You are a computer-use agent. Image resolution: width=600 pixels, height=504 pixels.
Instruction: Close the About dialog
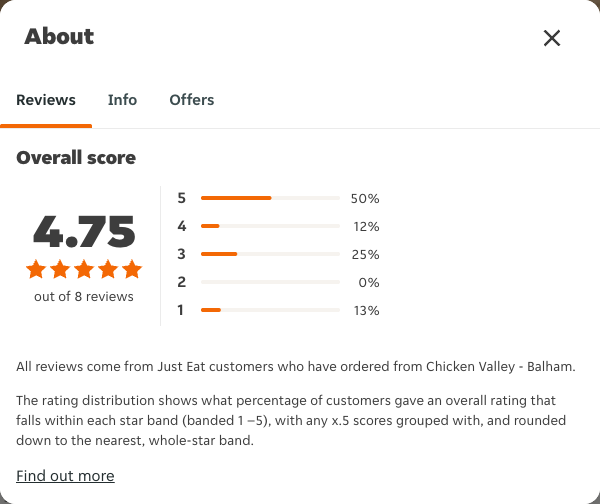coord(552,38)
